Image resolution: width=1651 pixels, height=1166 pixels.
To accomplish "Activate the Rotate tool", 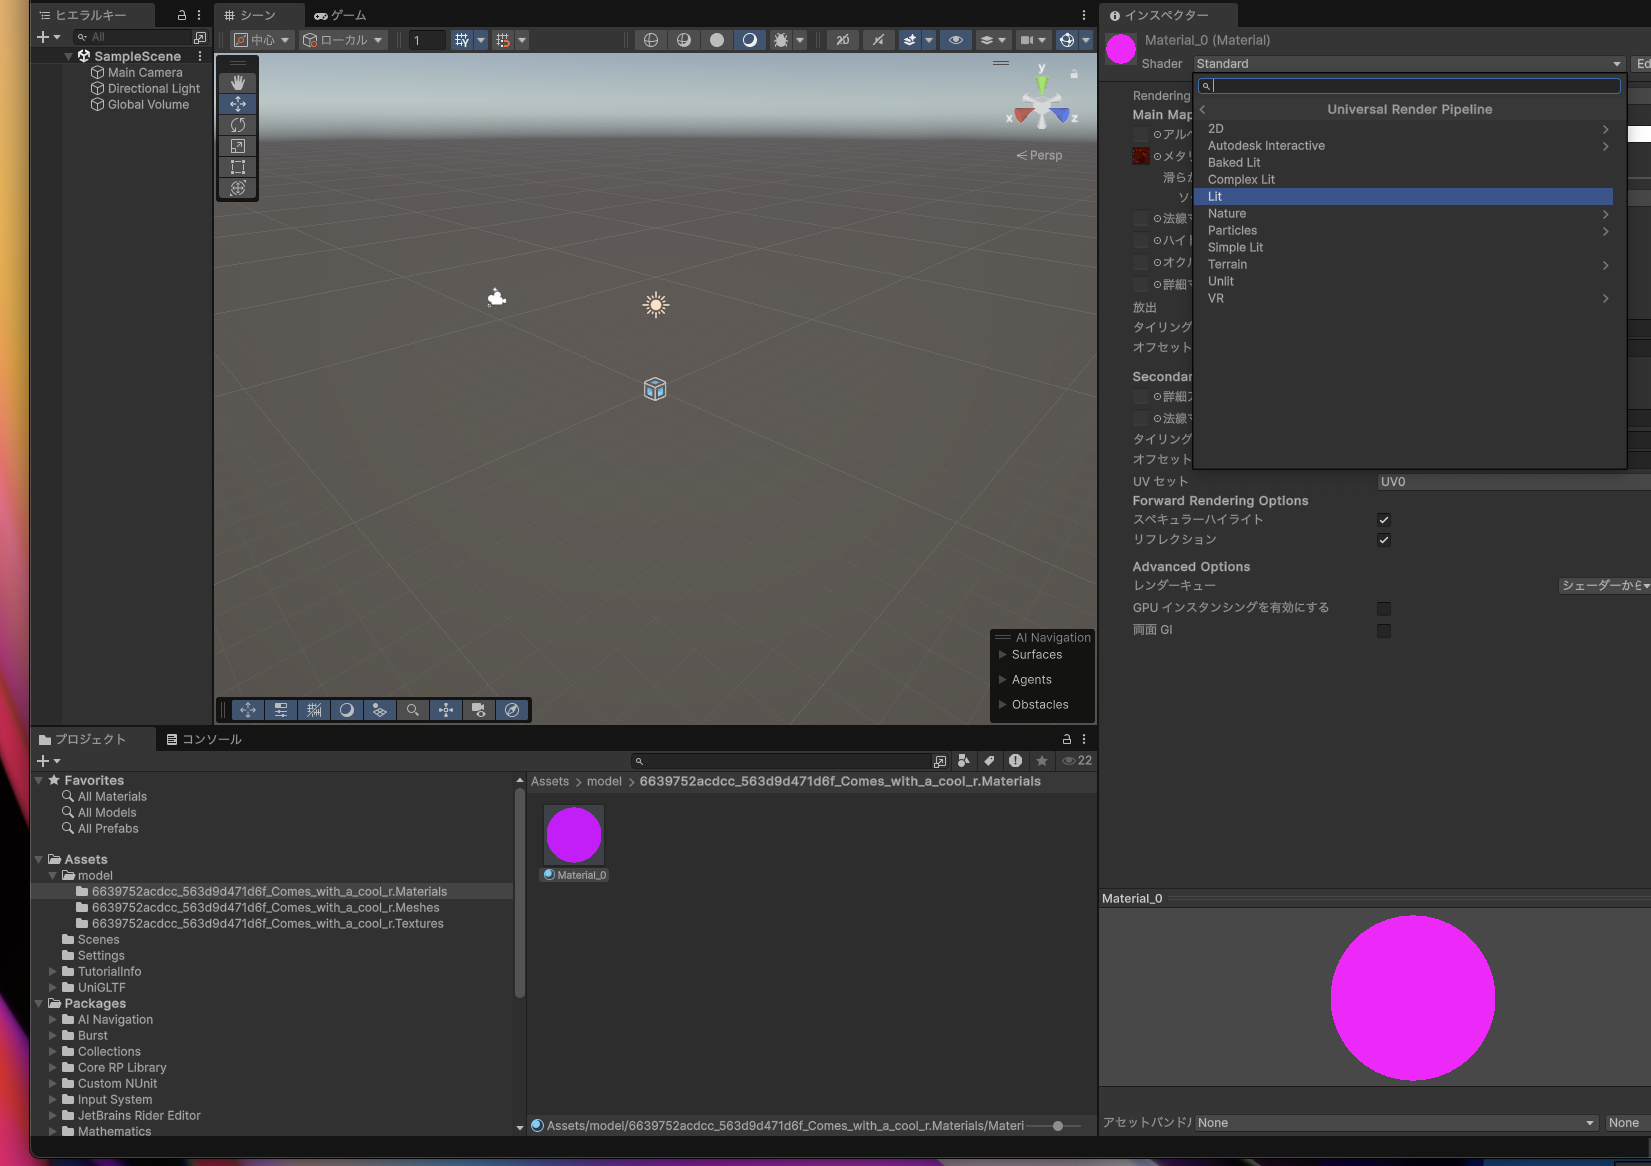I will pos(238,125).
